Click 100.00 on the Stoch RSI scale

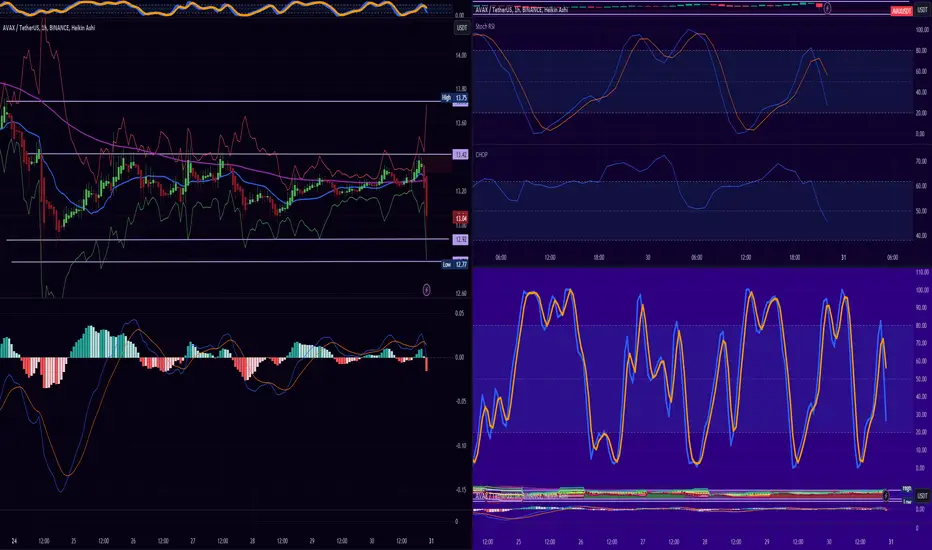pos(922,30)
